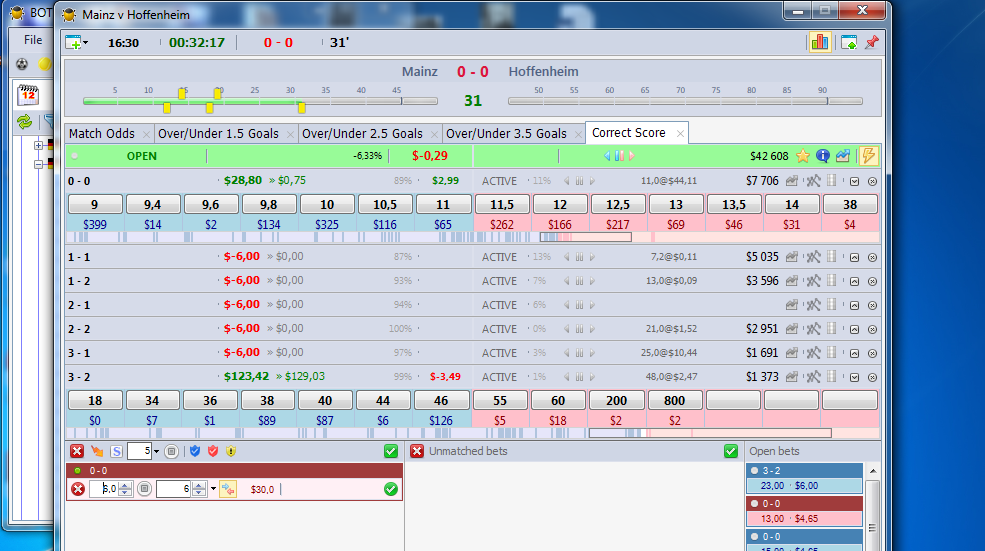
Task: Click price 13,5 on 0 - 0
Action: [734, 205]
